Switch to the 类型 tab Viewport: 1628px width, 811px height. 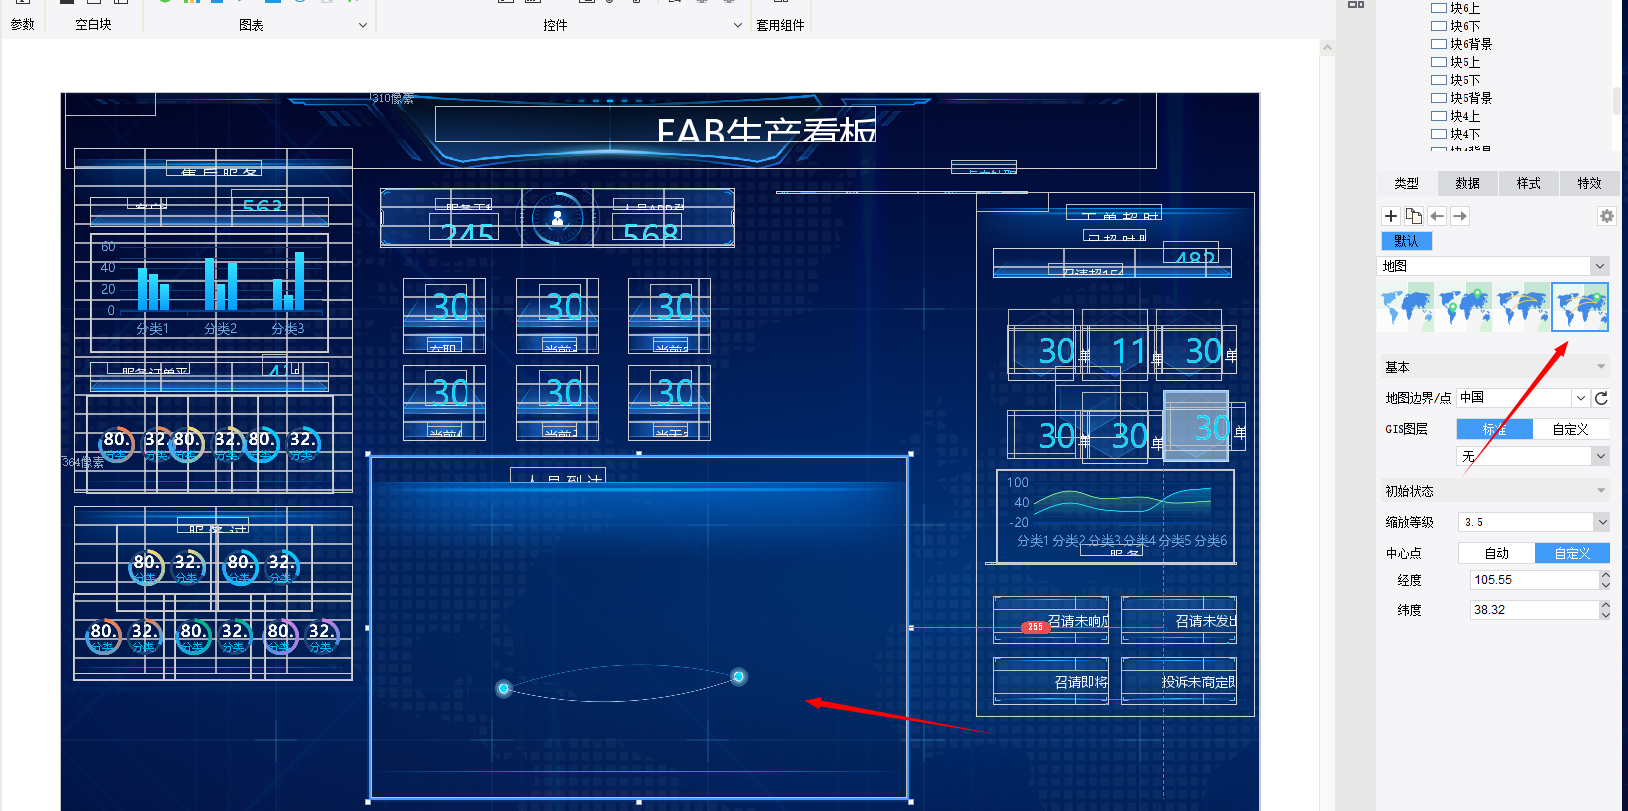point(1407,183)
